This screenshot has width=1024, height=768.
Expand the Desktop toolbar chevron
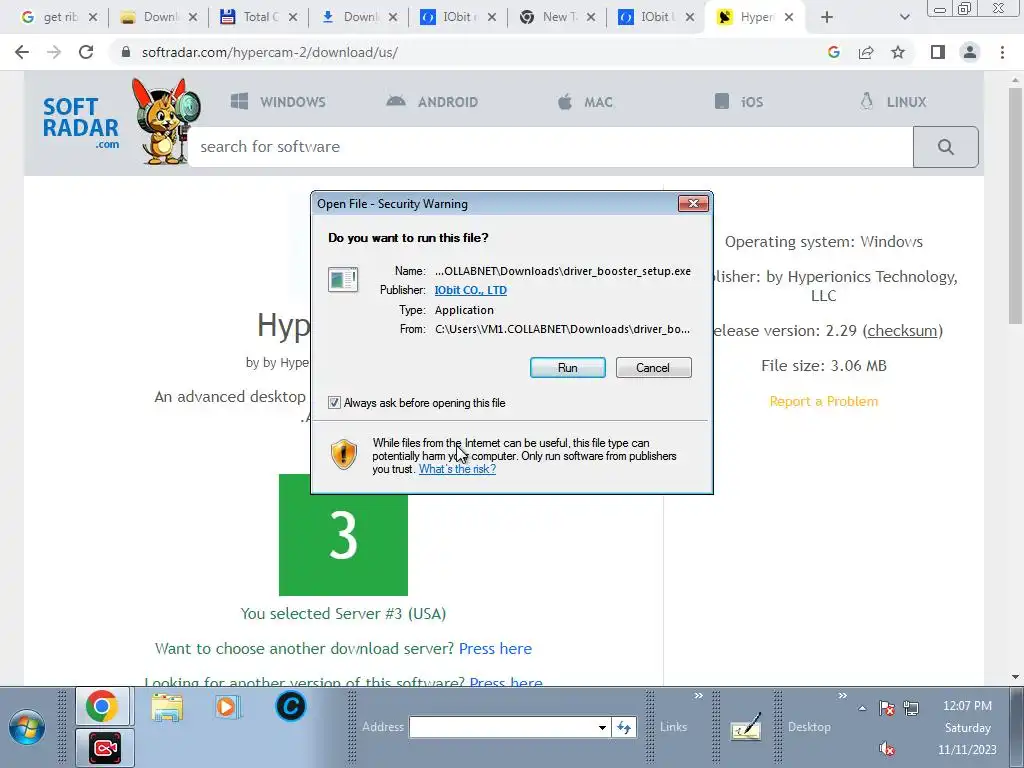(842, 696)
